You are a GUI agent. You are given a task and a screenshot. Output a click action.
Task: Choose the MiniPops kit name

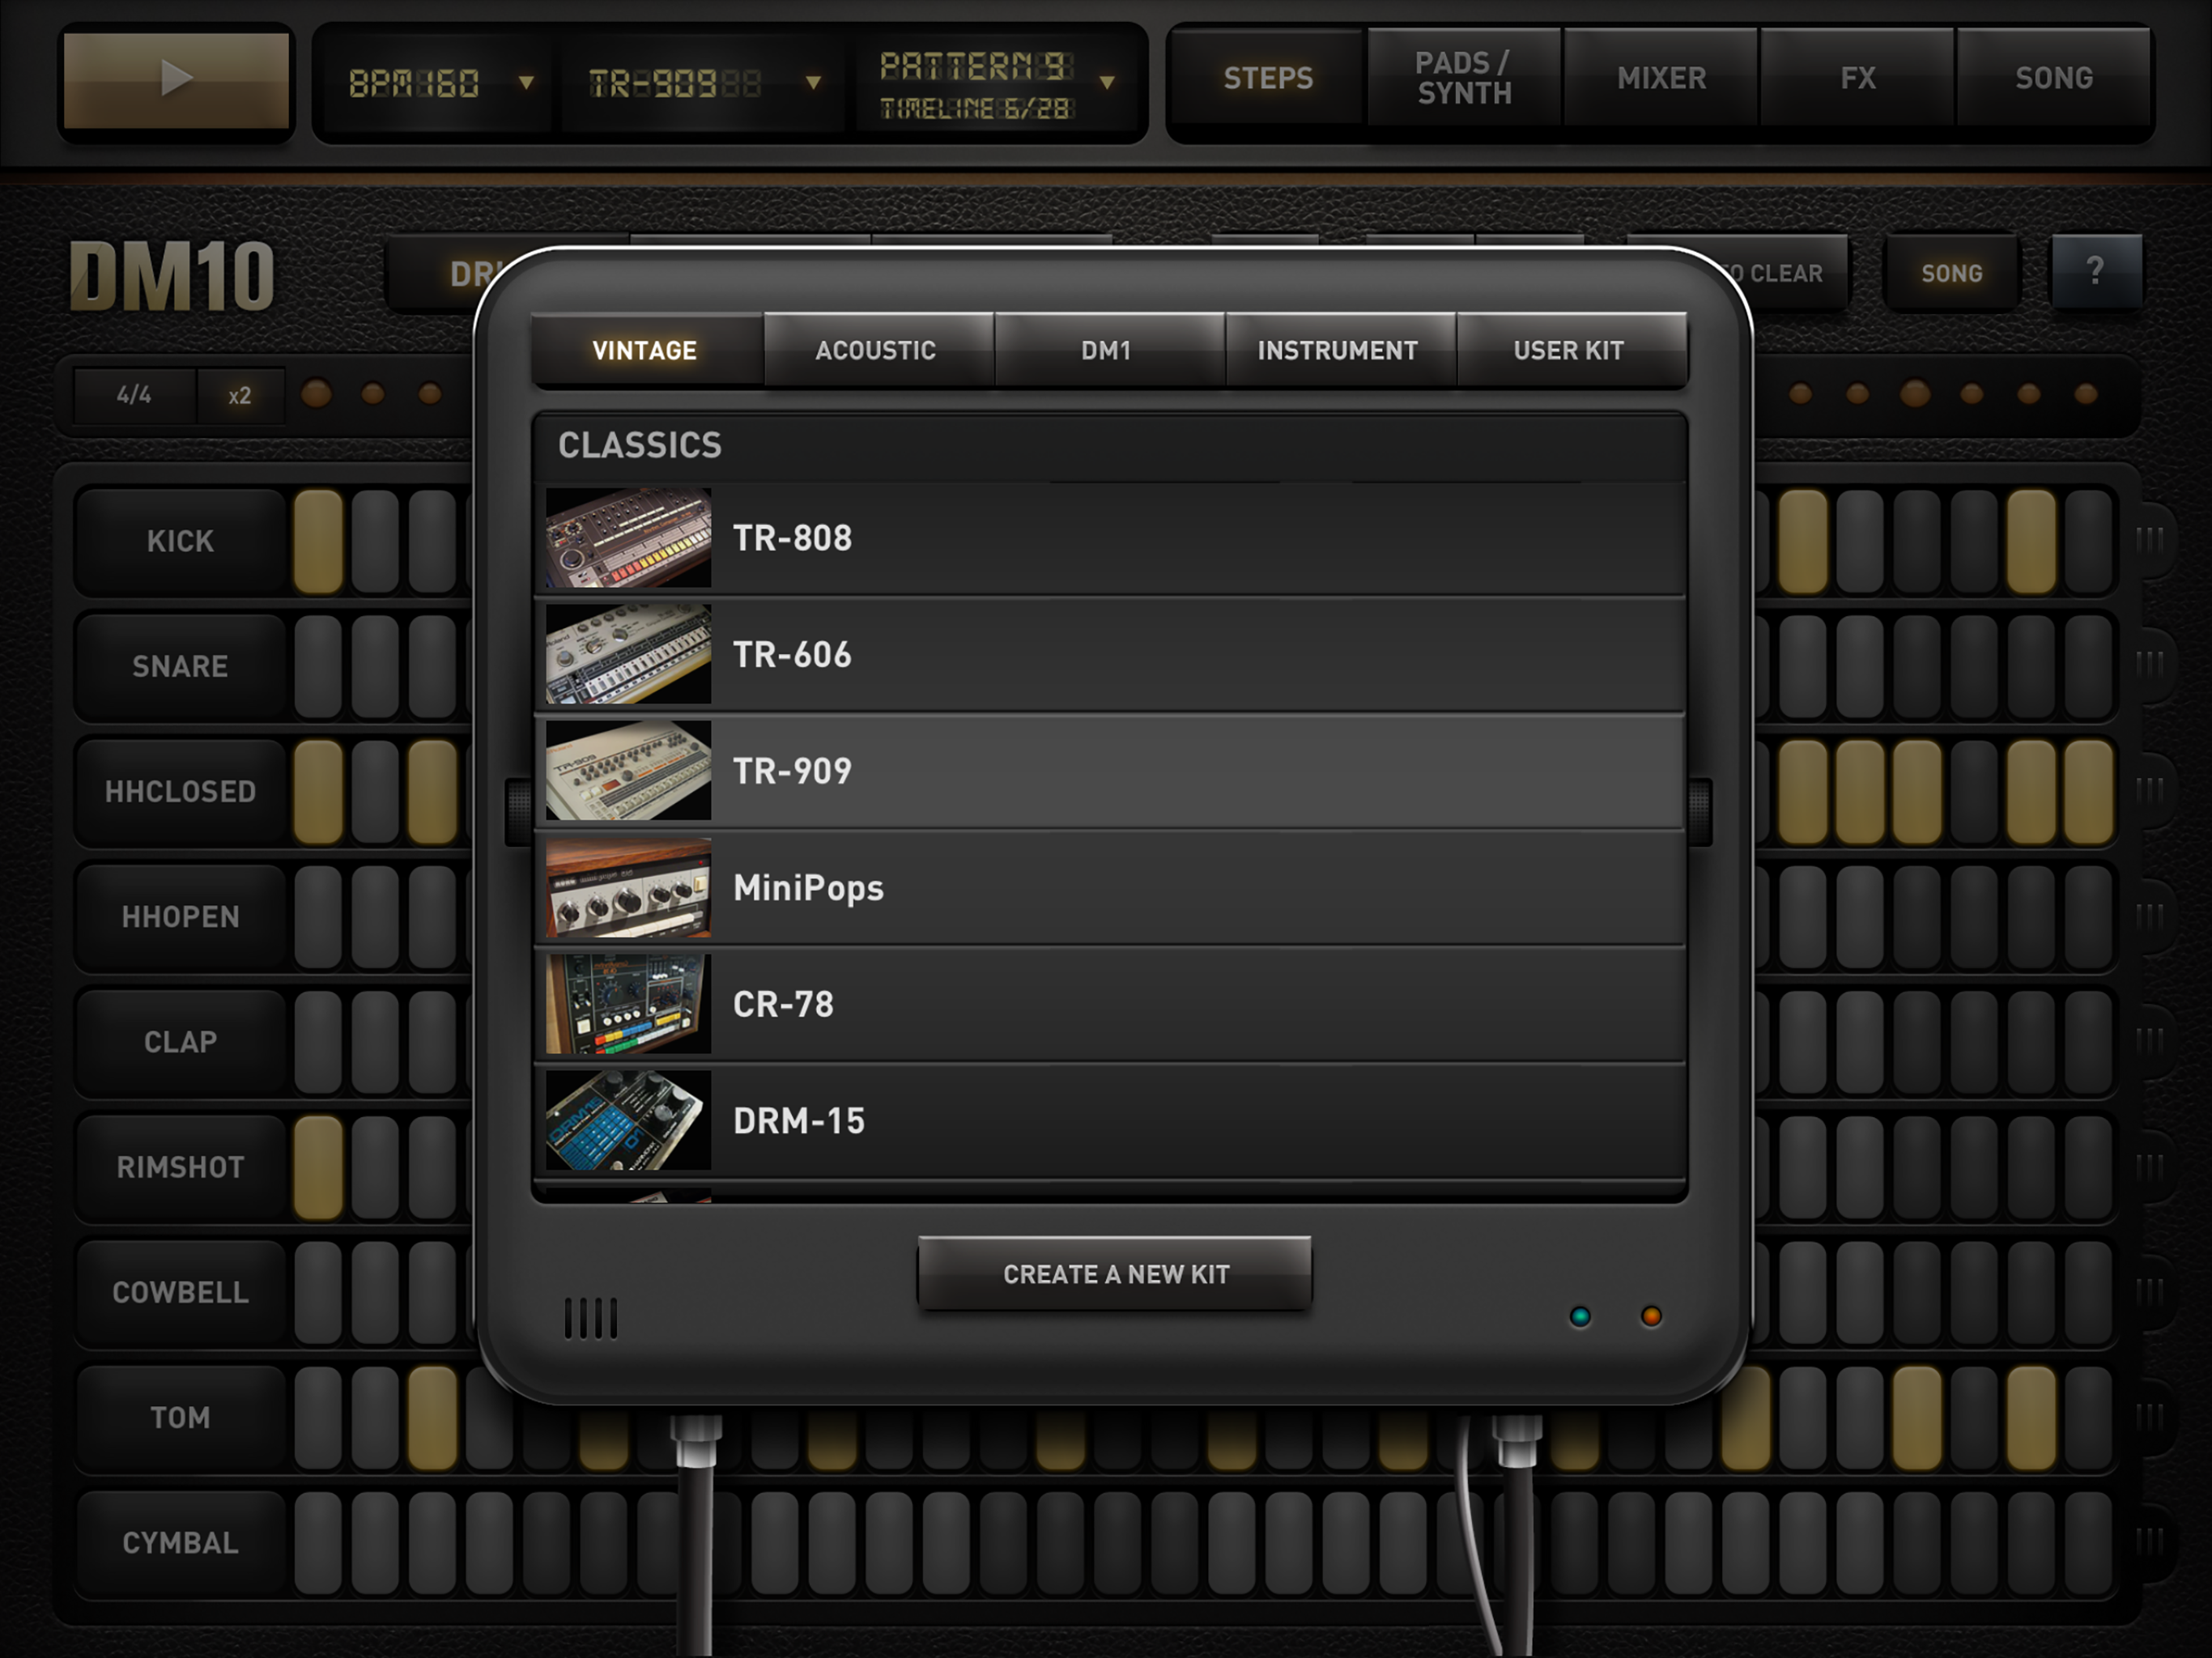pos(809,889)
